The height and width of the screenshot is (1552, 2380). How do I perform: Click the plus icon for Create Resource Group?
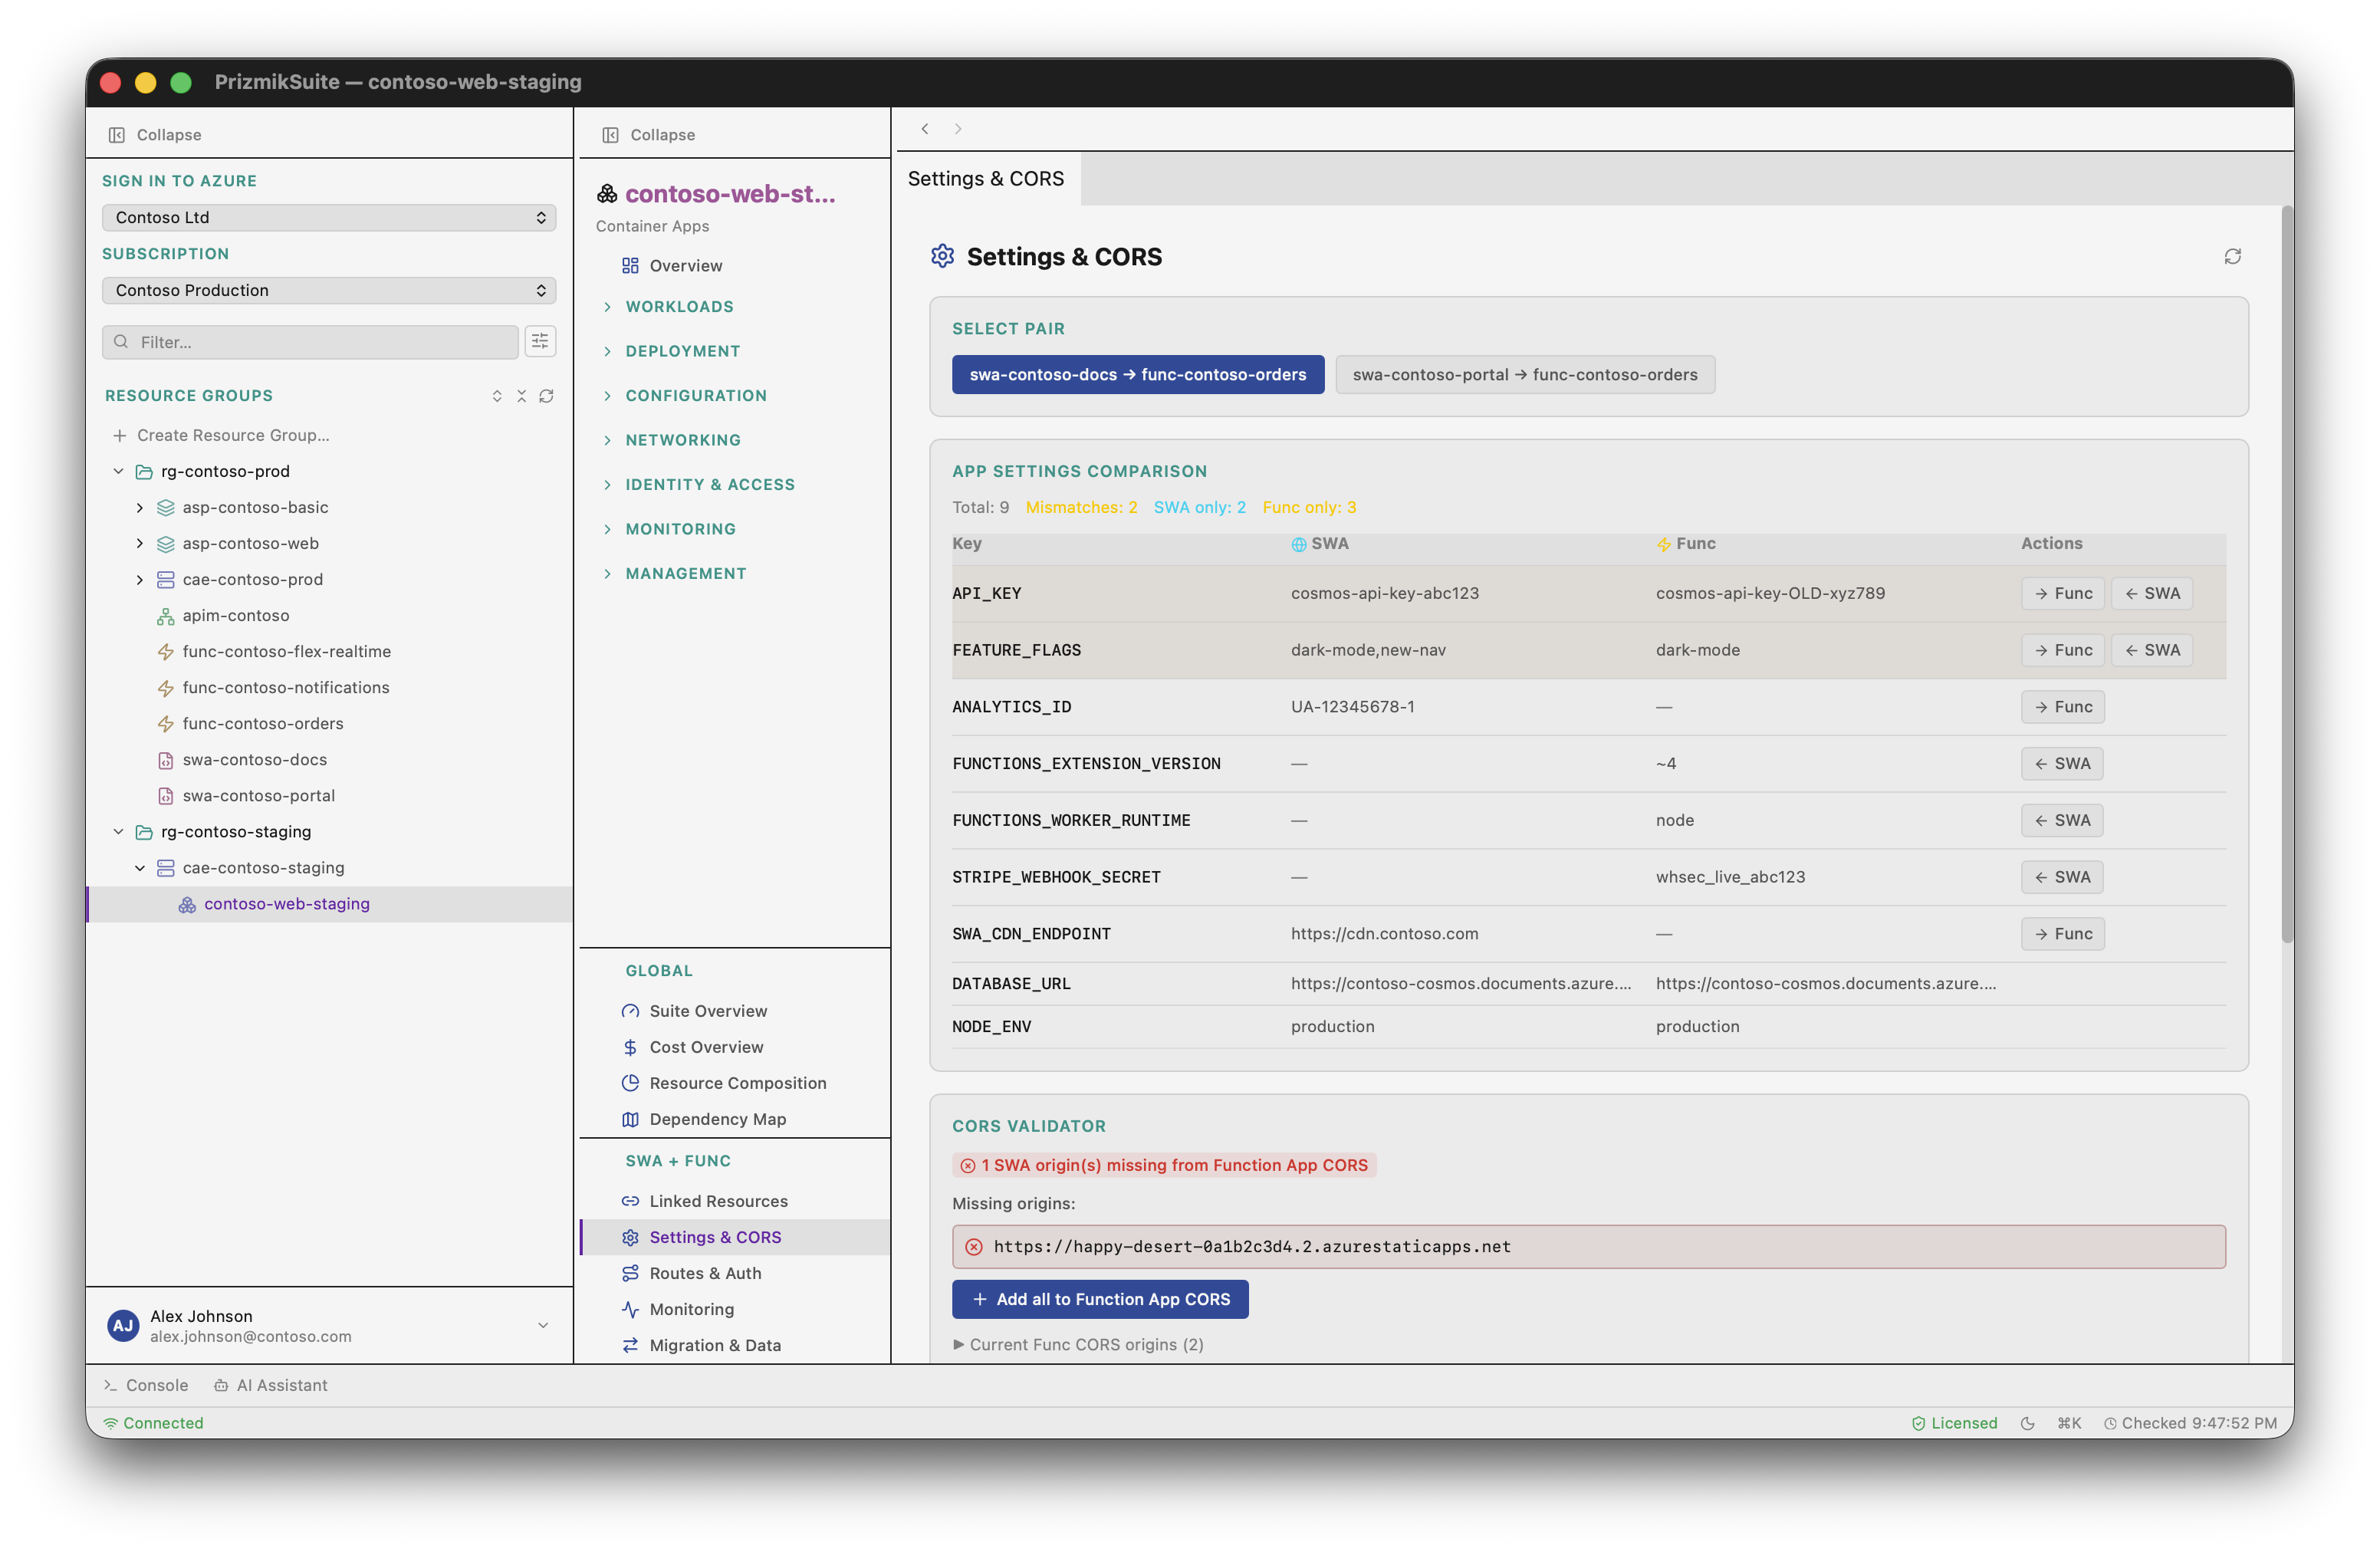coord(120,435)
